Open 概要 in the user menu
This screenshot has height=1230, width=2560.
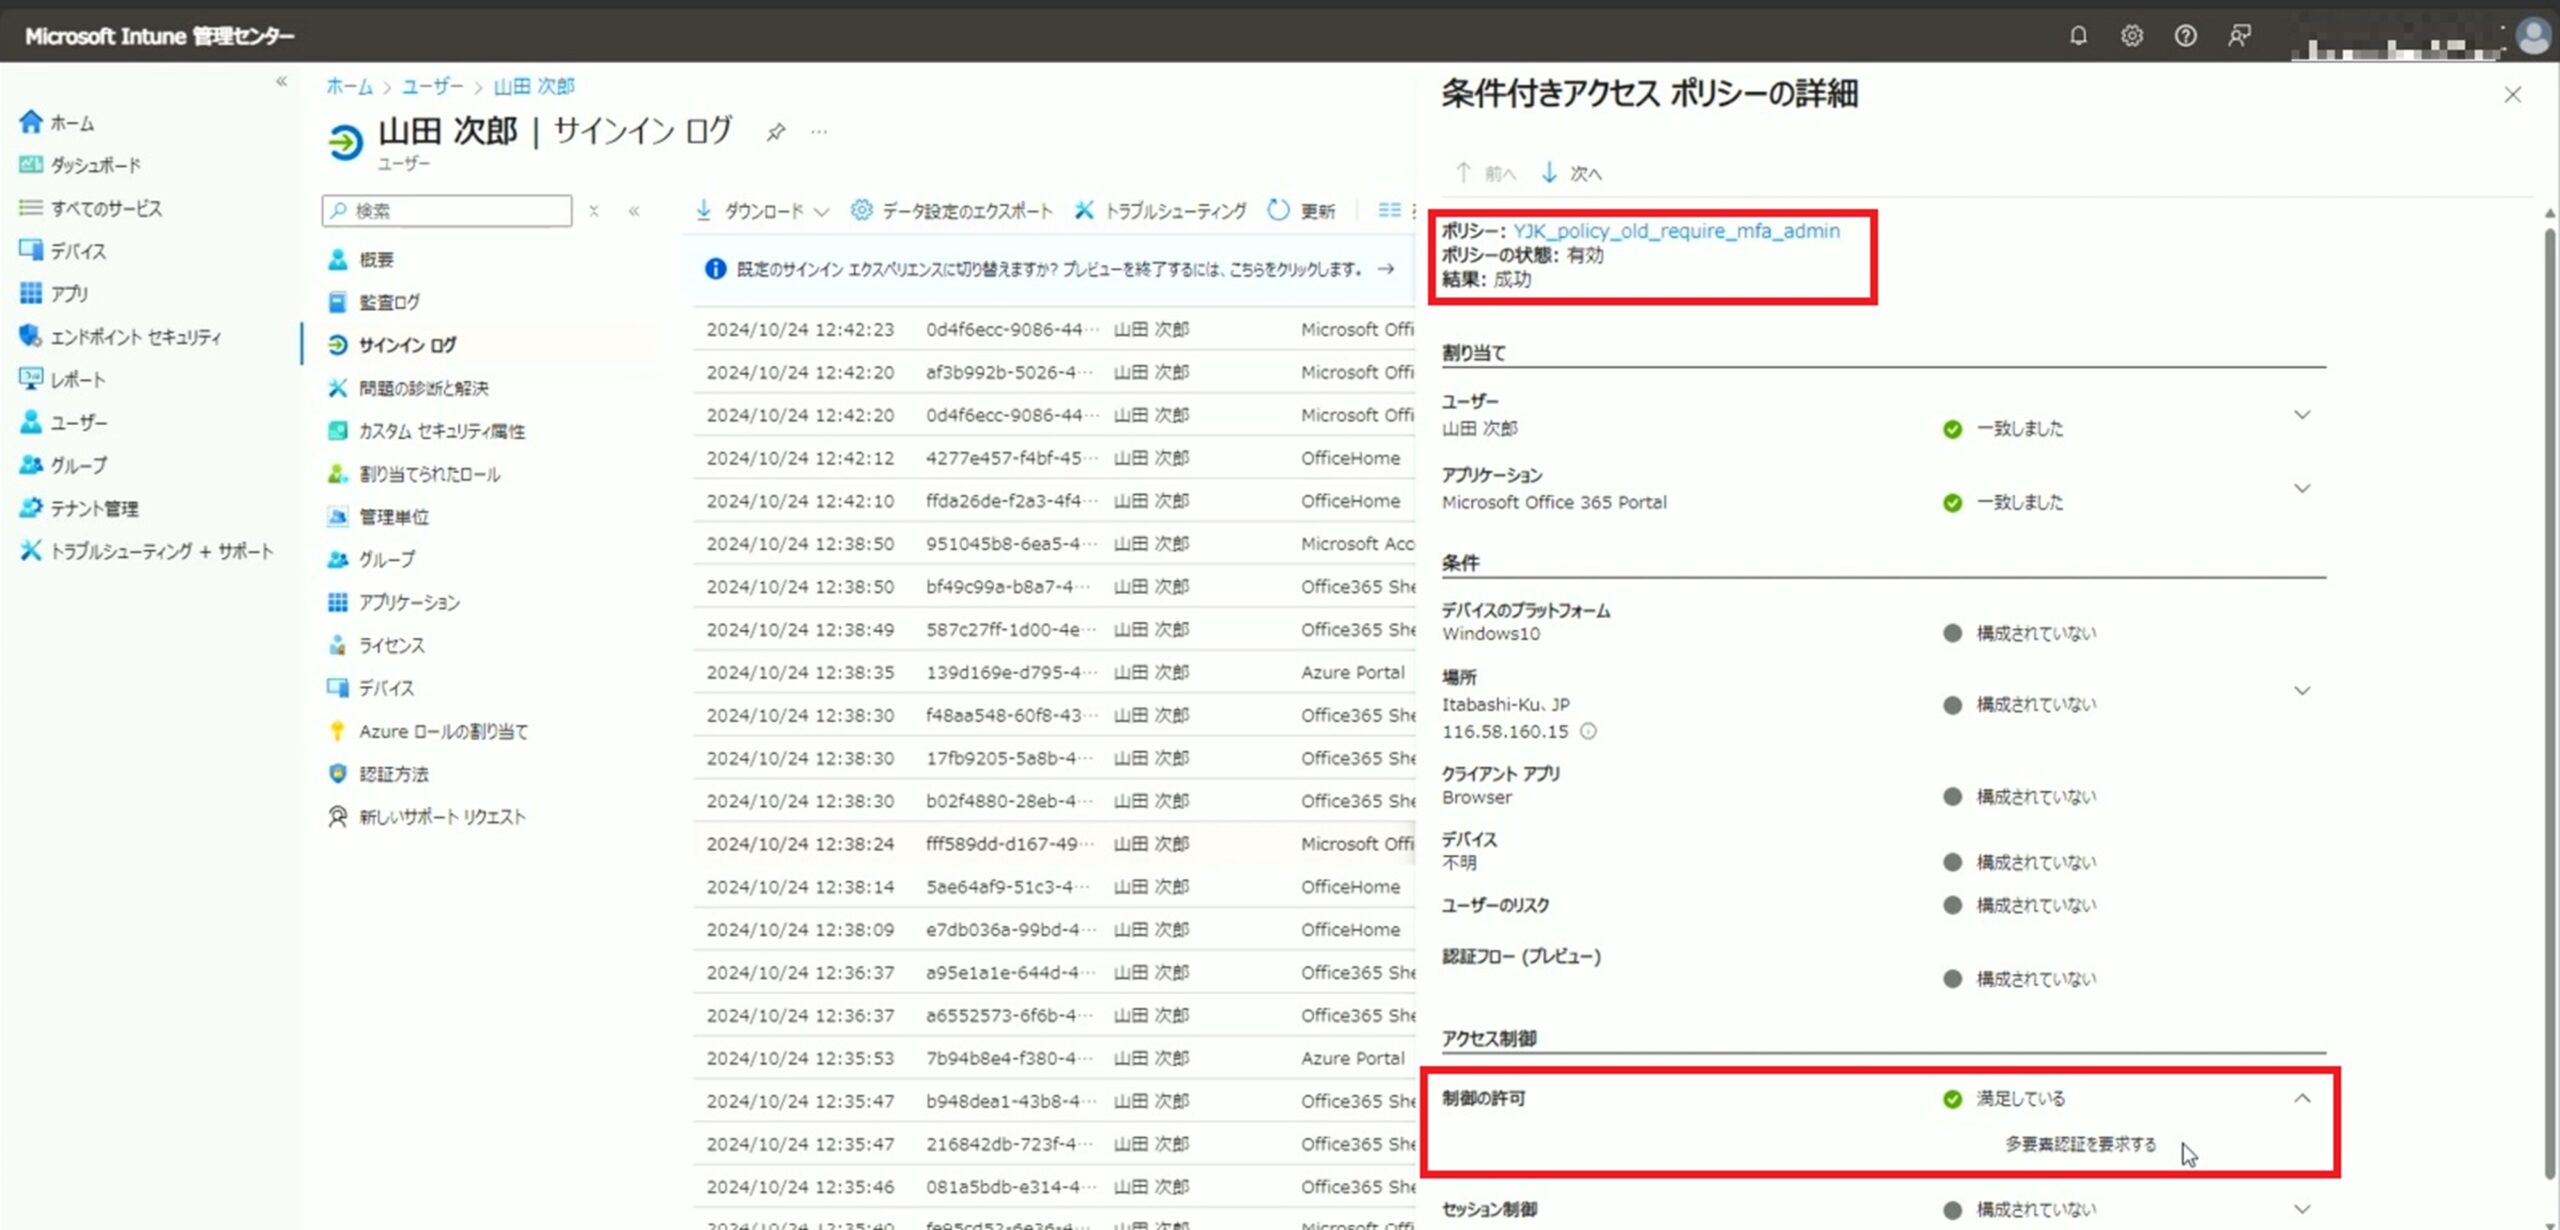coord(361,260)
